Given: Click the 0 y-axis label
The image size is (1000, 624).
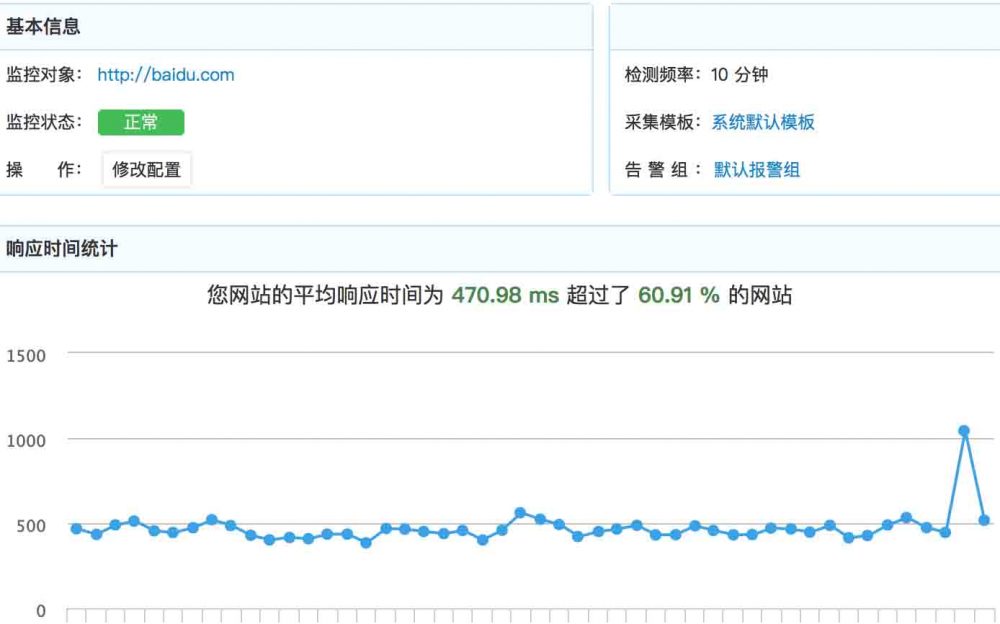Looking at the screenshot, I should 40,610.
